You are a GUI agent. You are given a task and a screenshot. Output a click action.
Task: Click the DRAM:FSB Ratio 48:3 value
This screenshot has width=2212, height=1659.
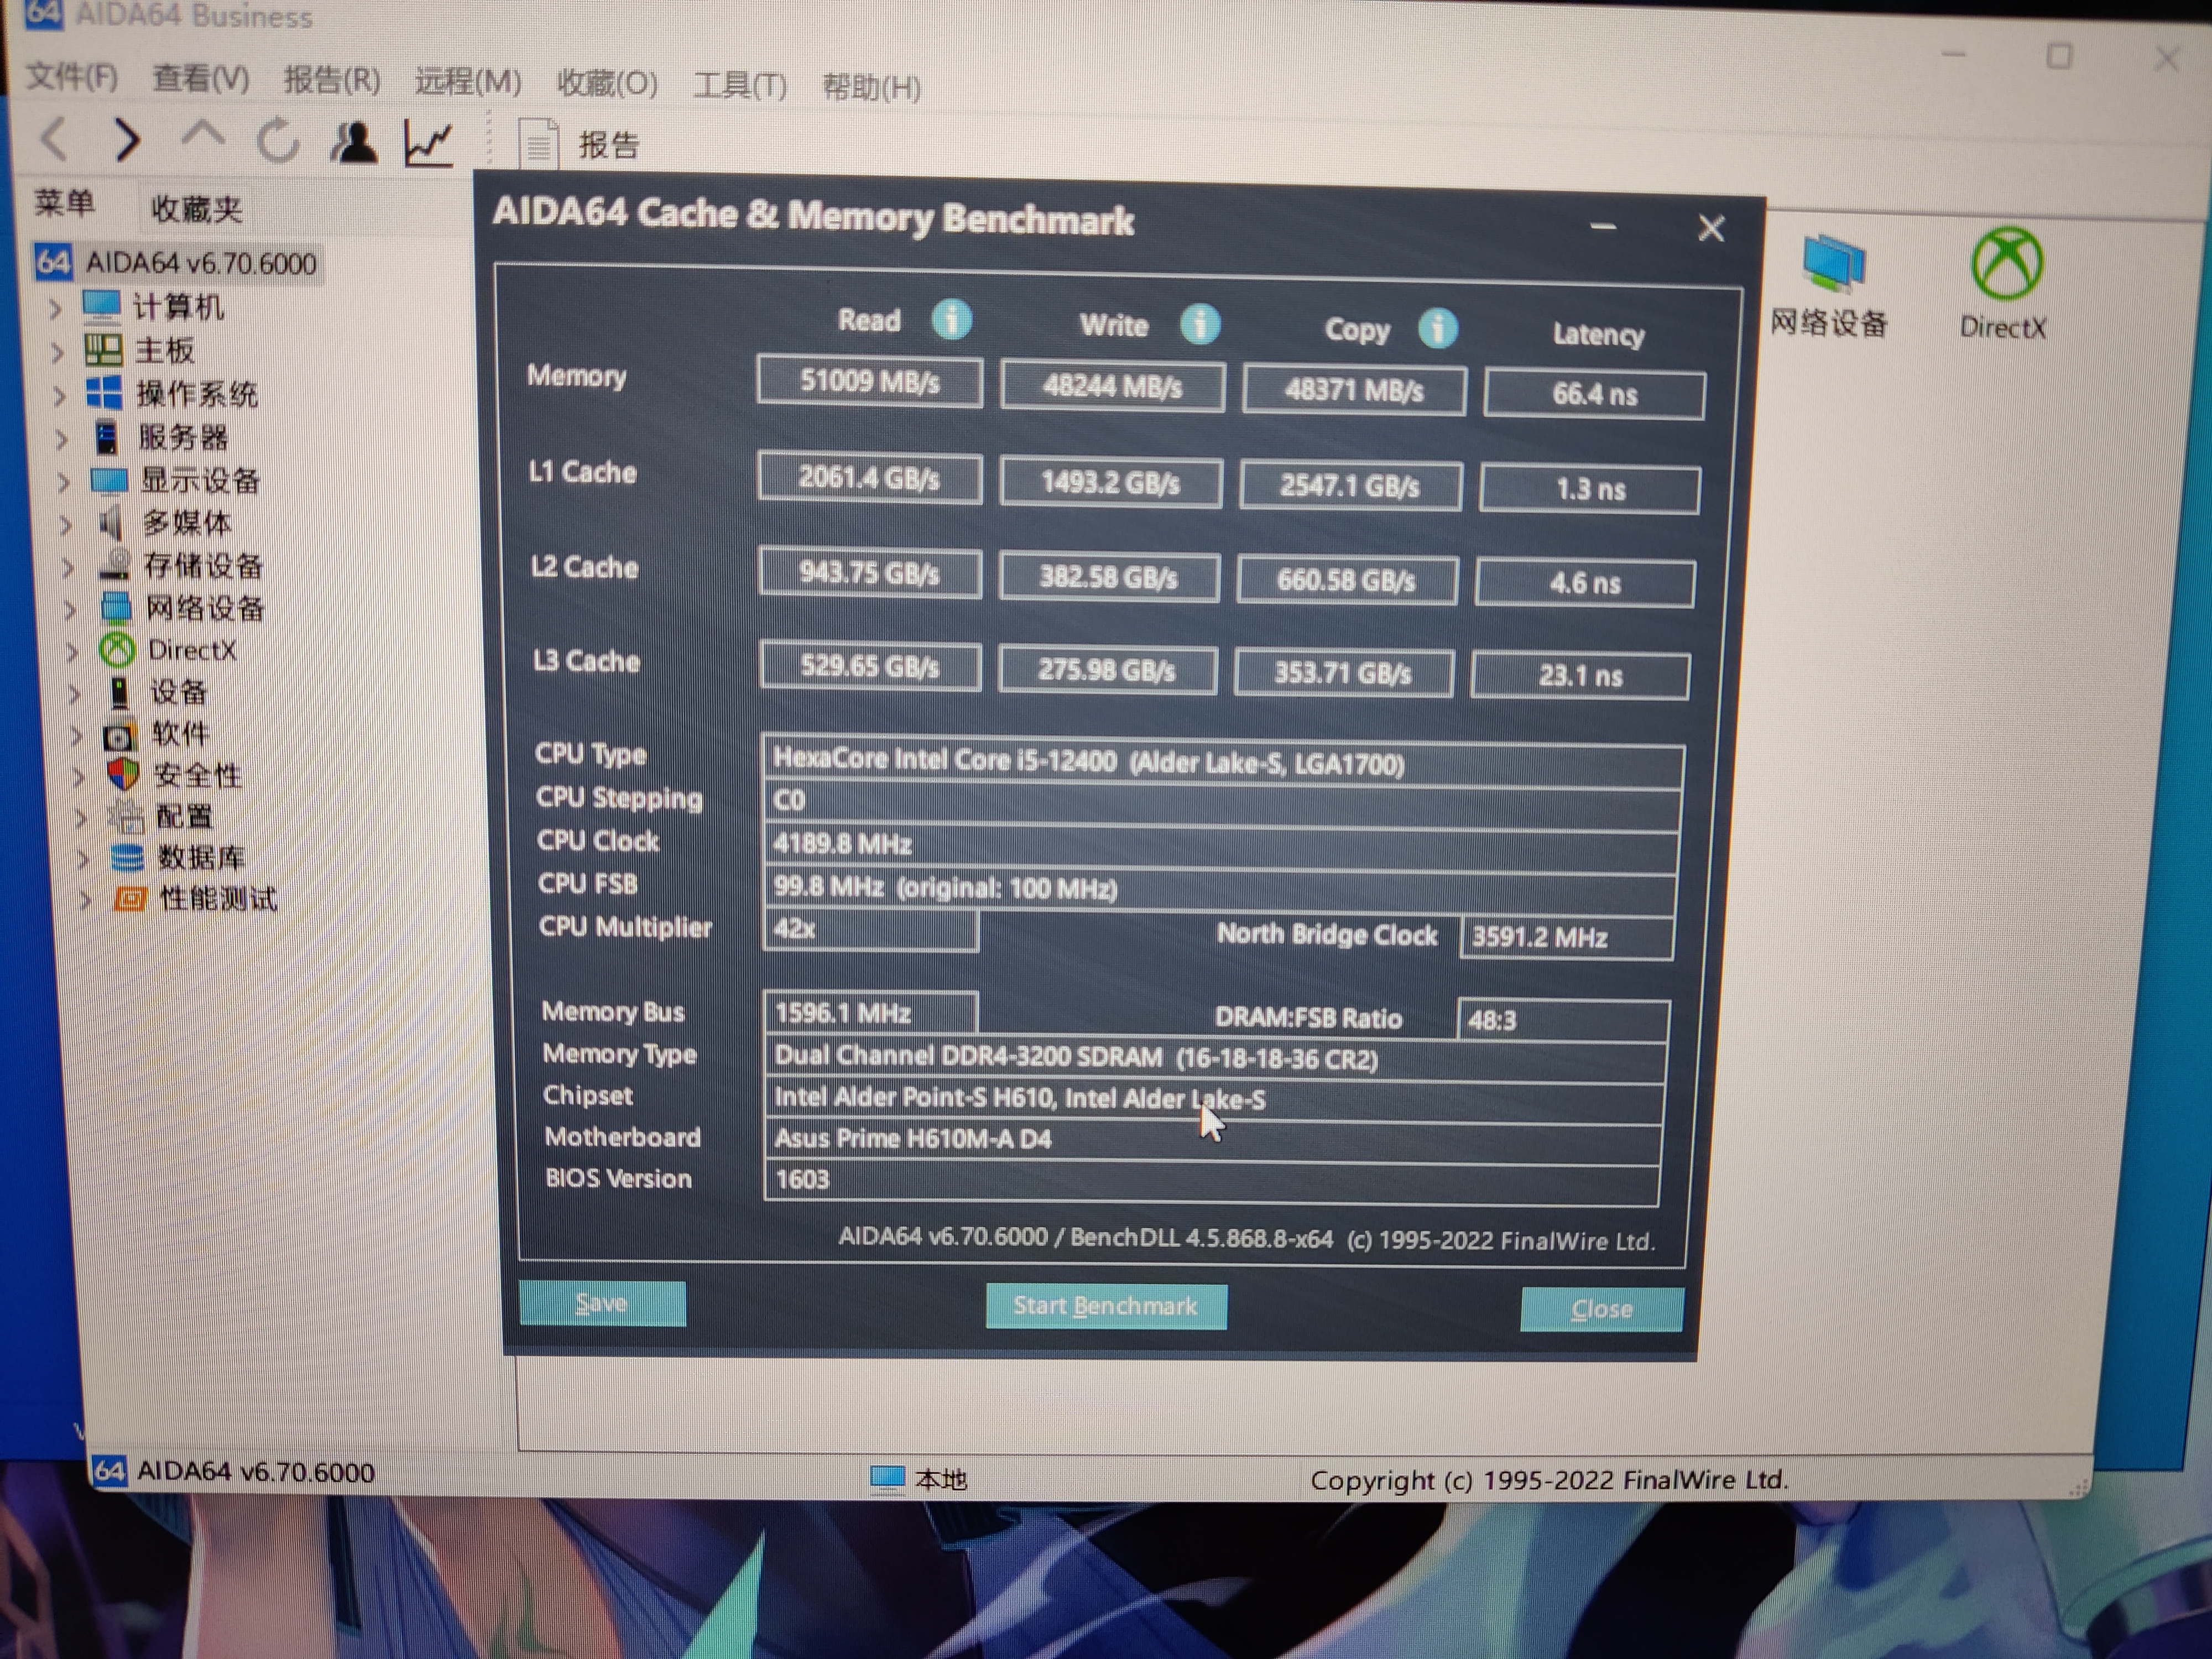[1563, 1020]
